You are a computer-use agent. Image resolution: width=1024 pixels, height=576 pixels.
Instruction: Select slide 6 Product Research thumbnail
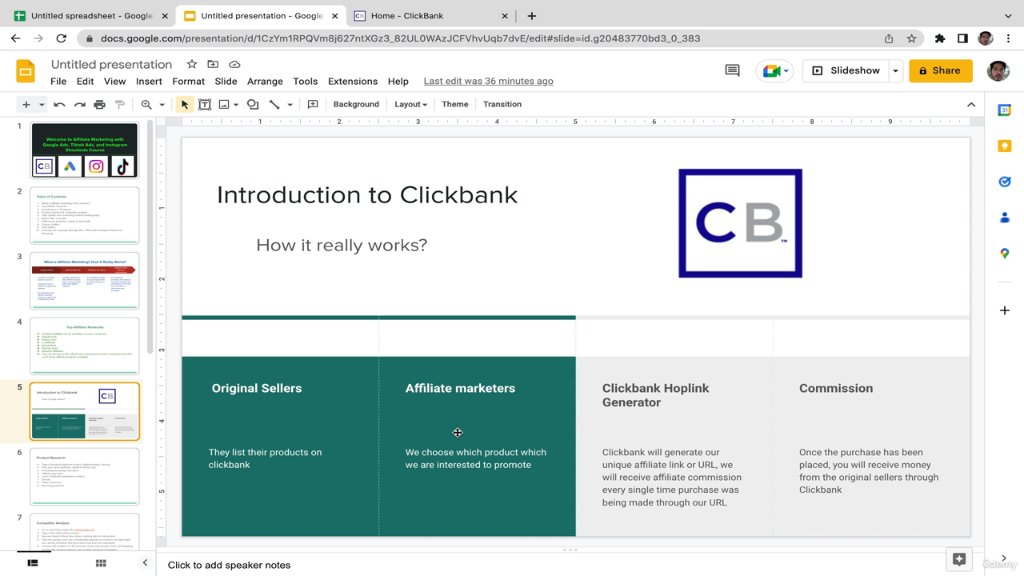[x=84, y=477]
